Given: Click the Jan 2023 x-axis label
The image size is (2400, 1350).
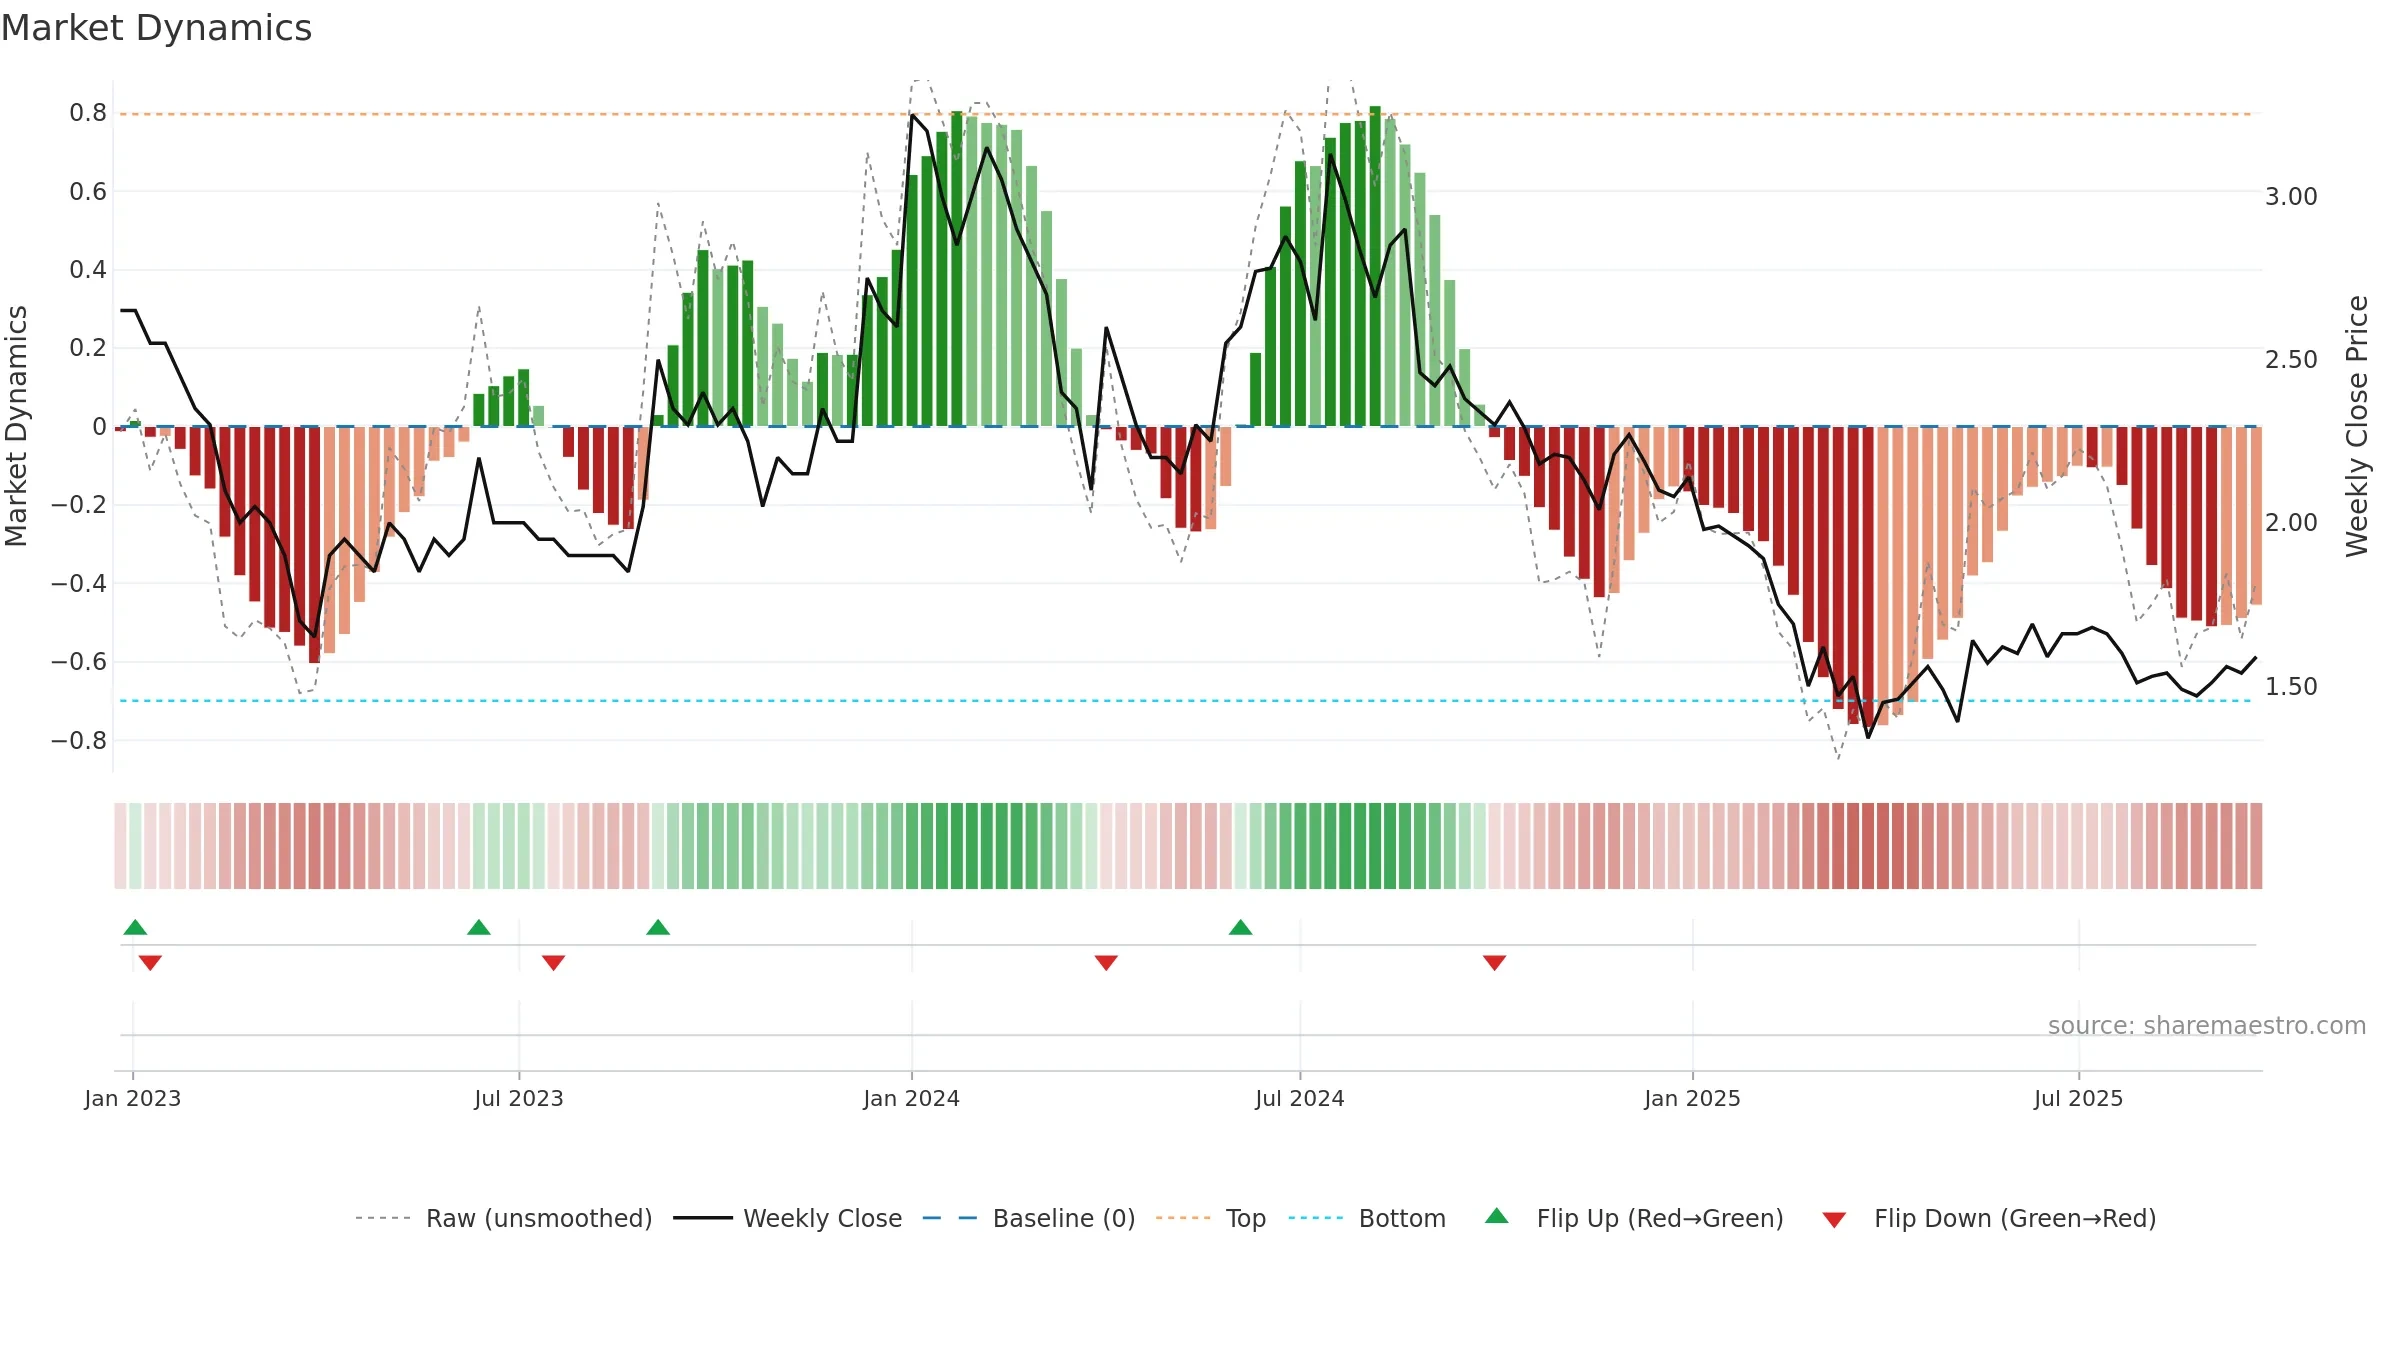Looking at the screenshot, I should point(133,1098).
